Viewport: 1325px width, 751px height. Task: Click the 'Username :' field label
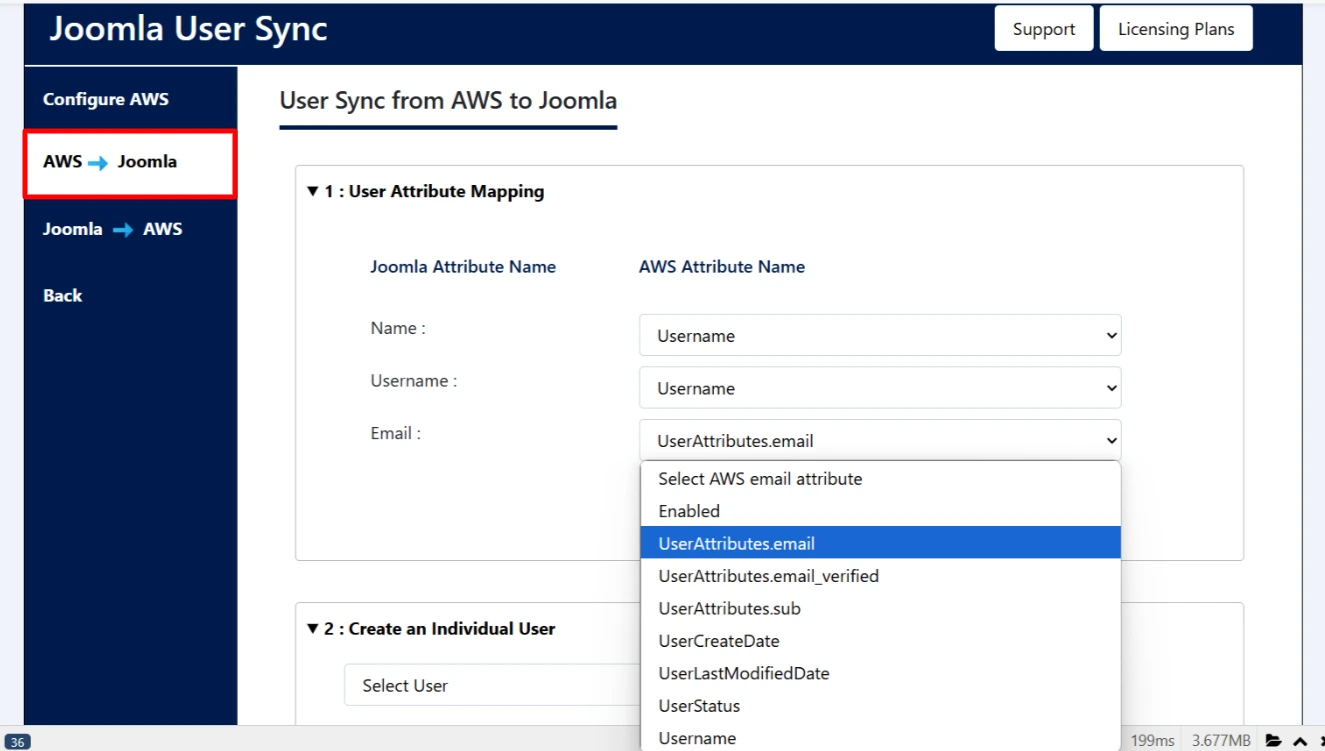[x=414, y=381]
